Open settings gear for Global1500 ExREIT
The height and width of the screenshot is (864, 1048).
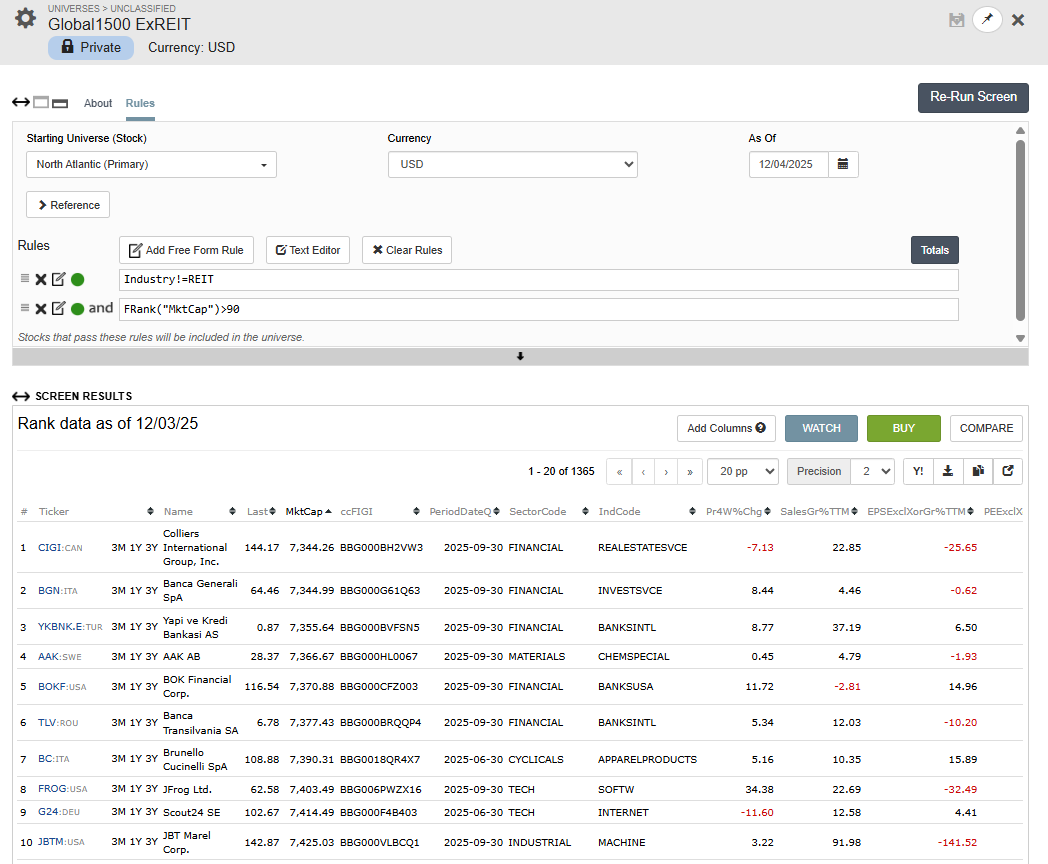point(25,19)
